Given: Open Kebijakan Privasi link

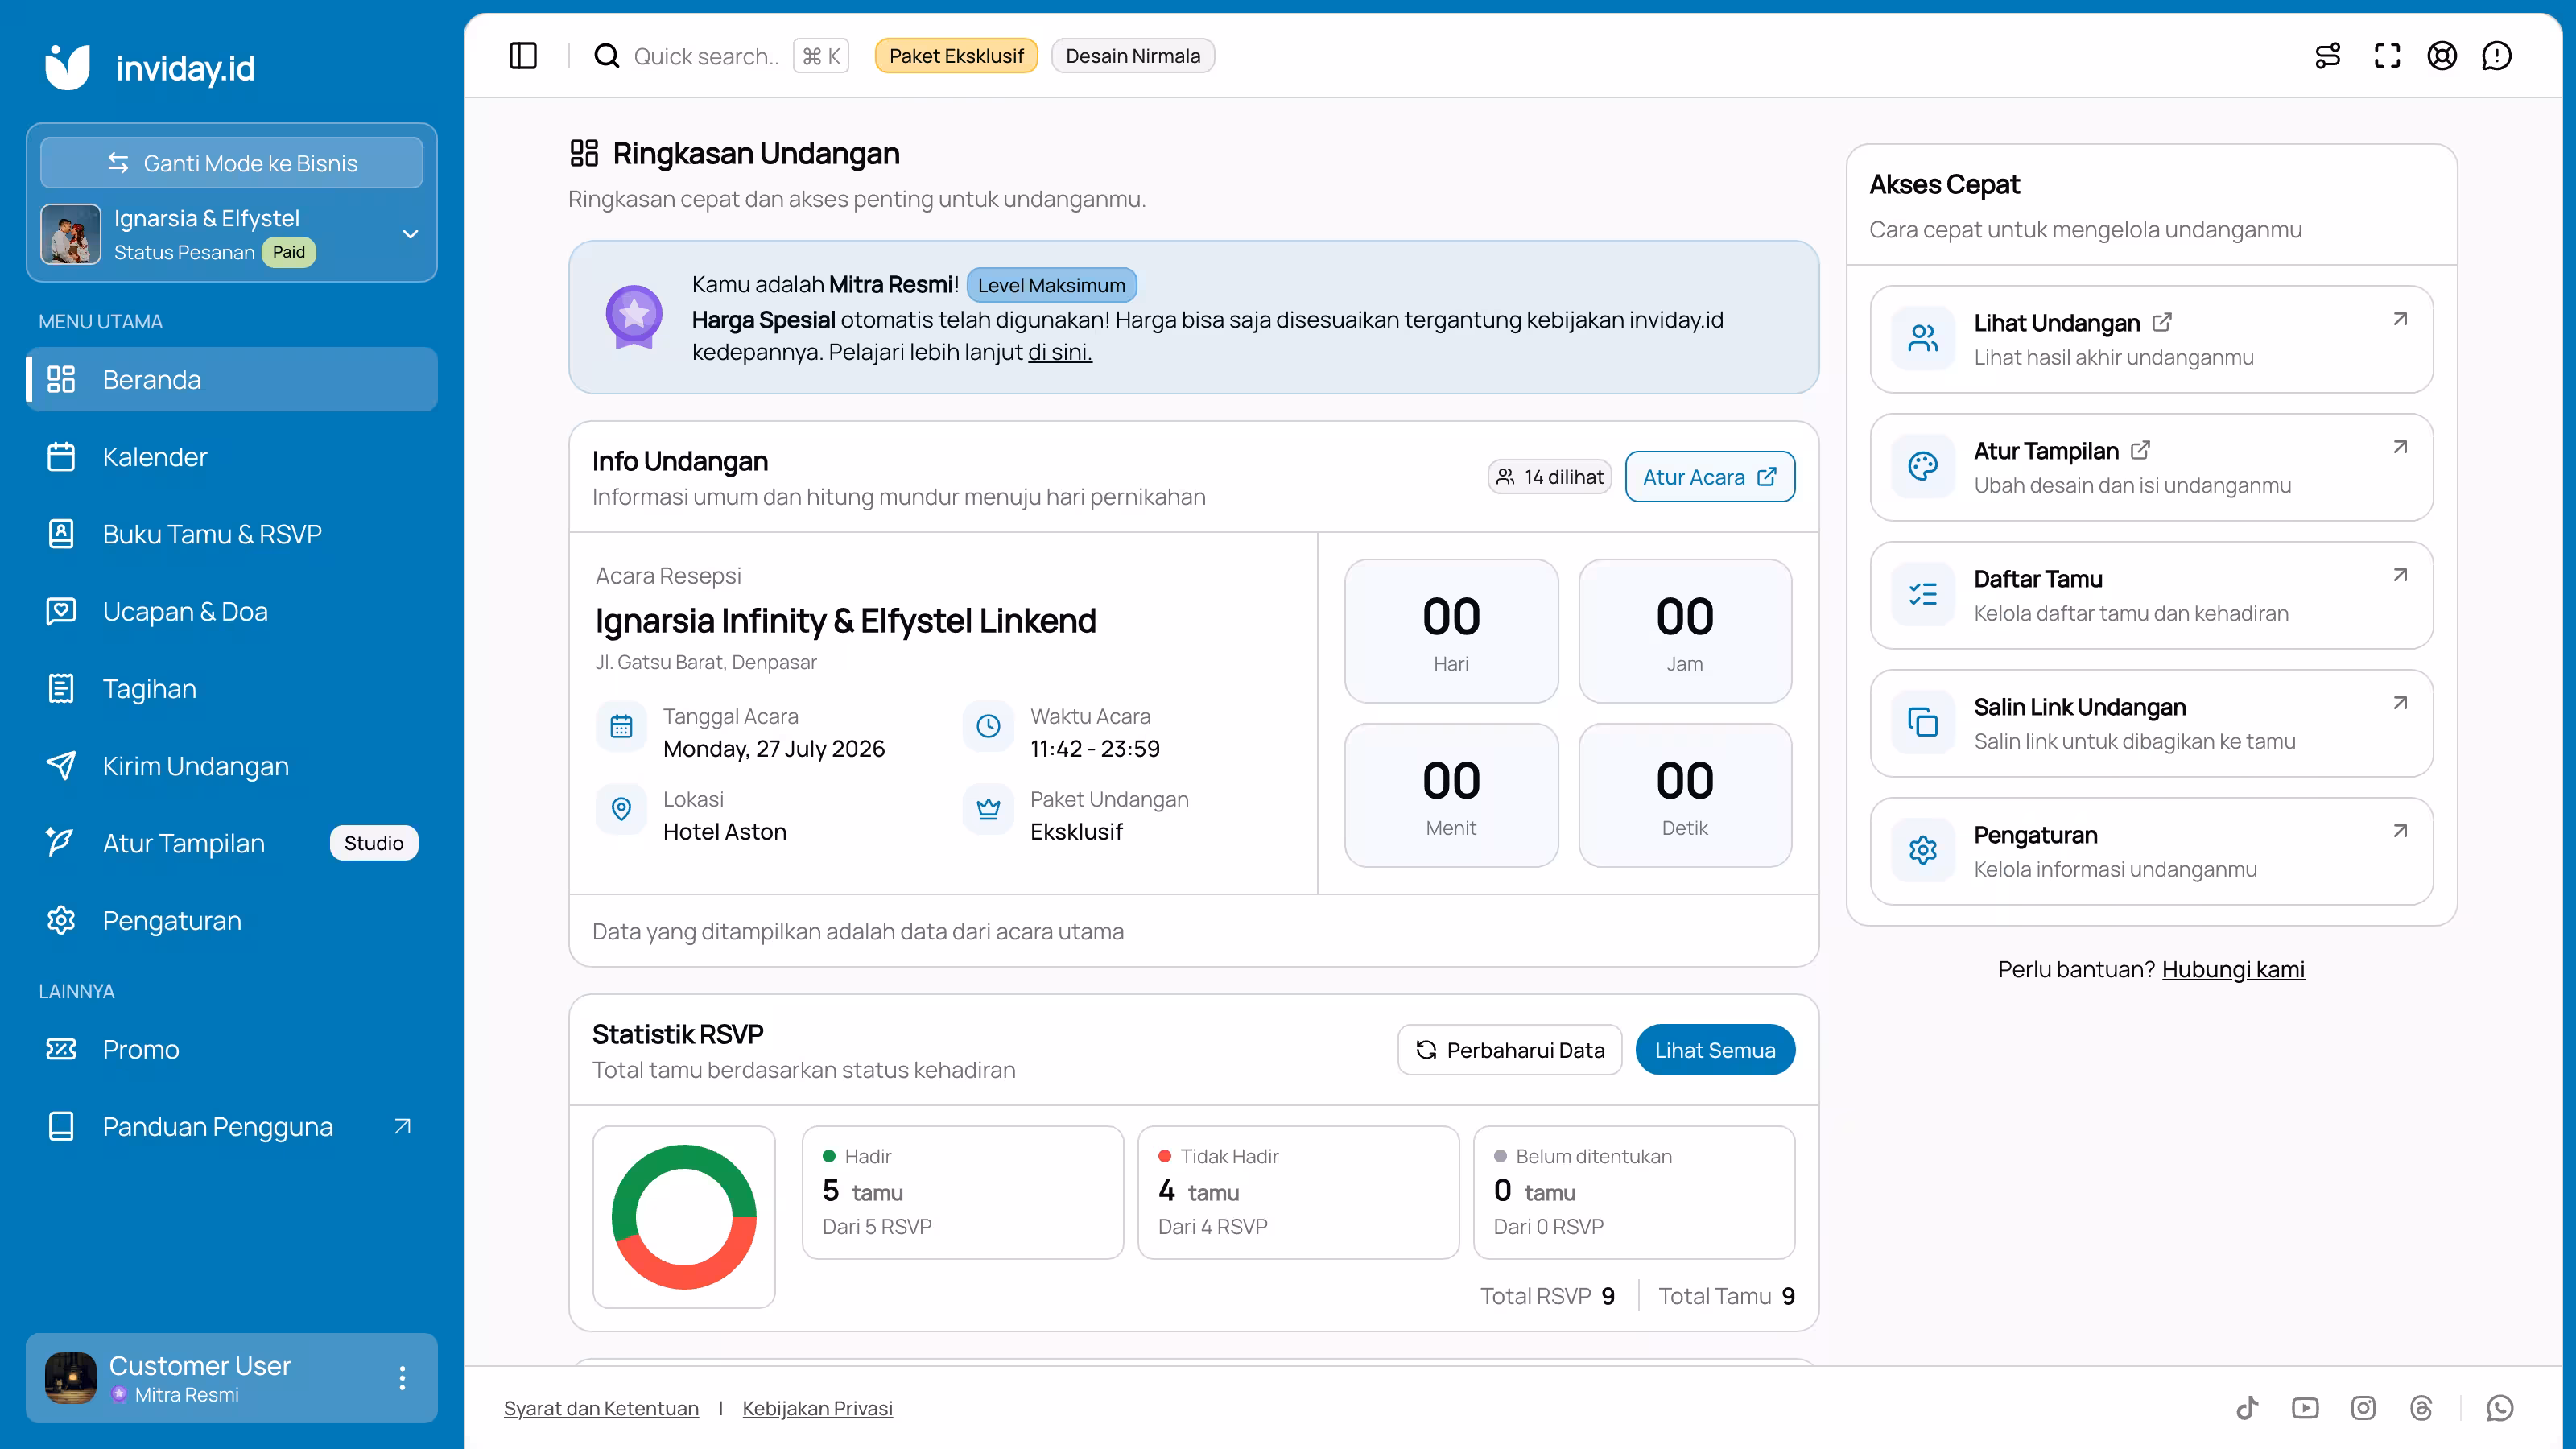Looking at the screenshot, I should 817,1408.
